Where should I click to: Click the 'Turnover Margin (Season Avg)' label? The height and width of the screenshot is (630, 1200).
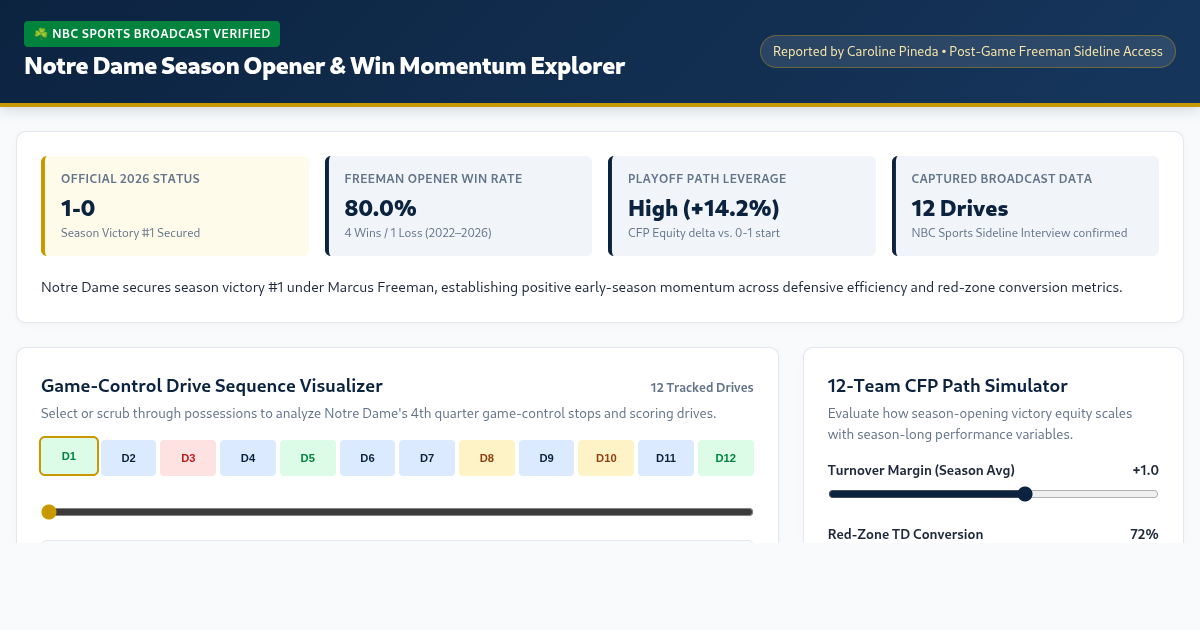[920, 470]
